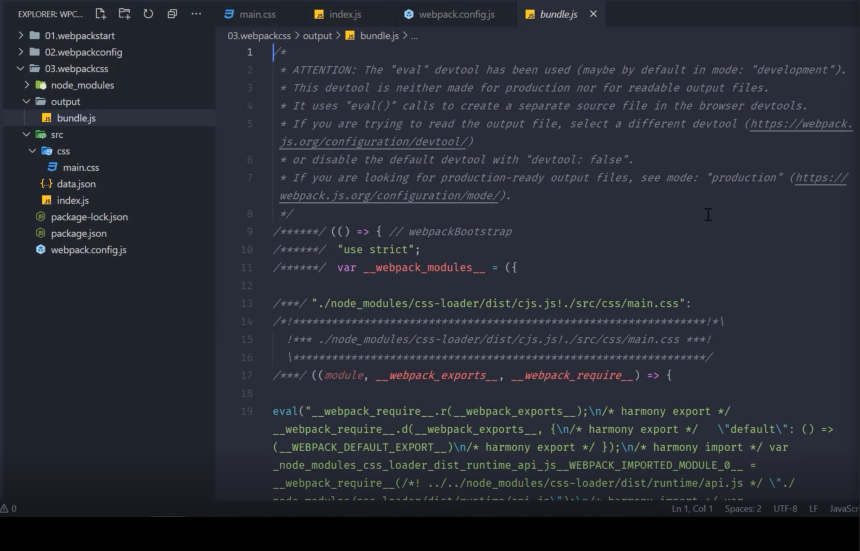Click __webpack_exports__ parameter on line 17
The width and height of the screenshot is (860, 551).
tap(437, 376)
